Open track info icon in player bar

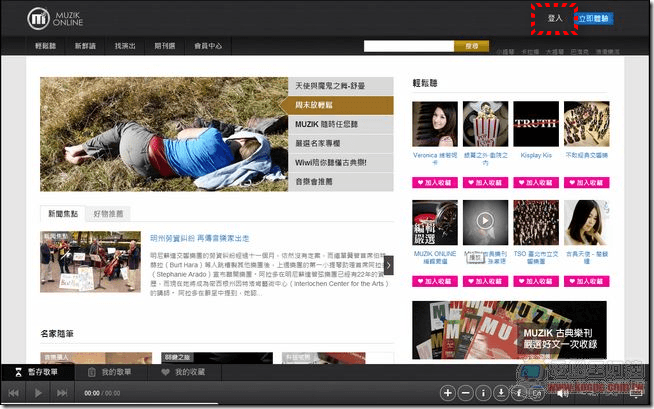coord(483,393)
